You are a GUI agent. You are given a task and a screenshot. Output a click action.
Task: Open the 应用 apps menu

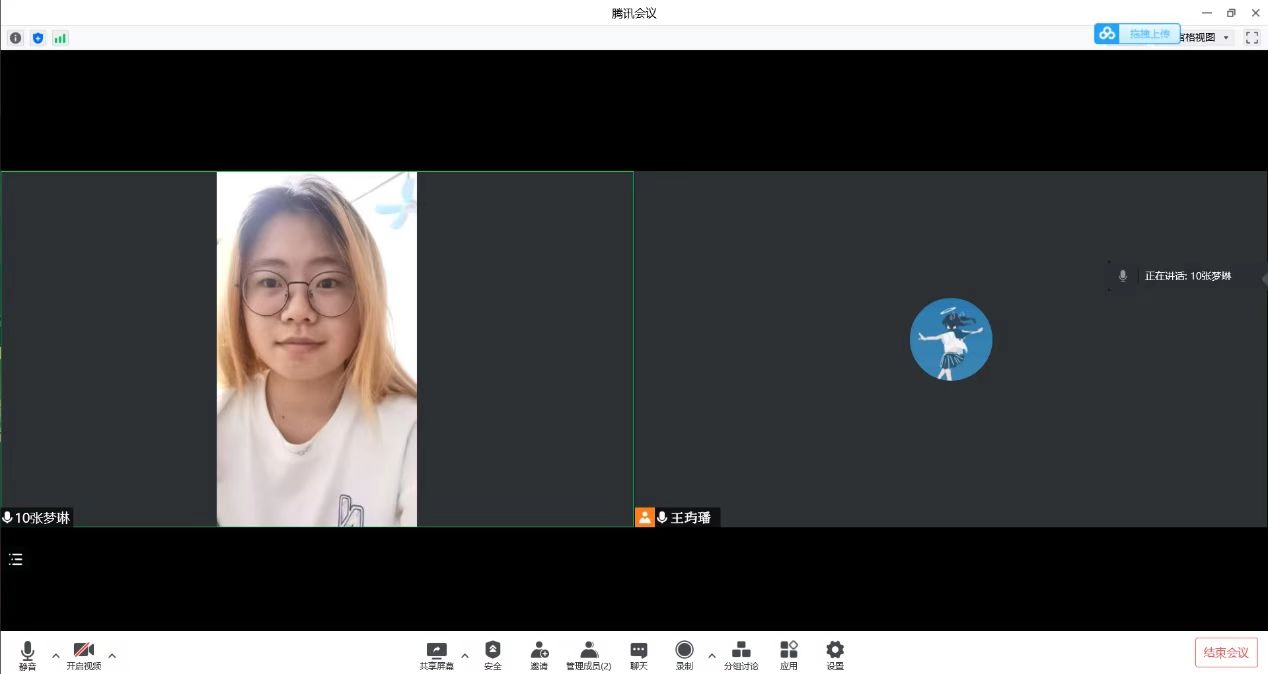tap(789, 655)
